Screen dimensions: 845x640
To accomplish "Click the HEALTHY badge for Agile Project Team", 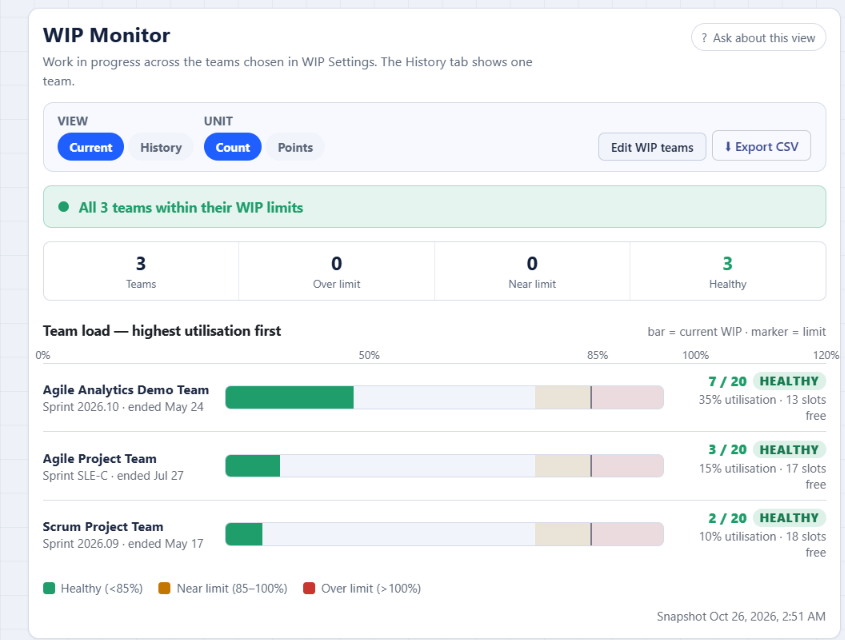I will tap(789, 449).
